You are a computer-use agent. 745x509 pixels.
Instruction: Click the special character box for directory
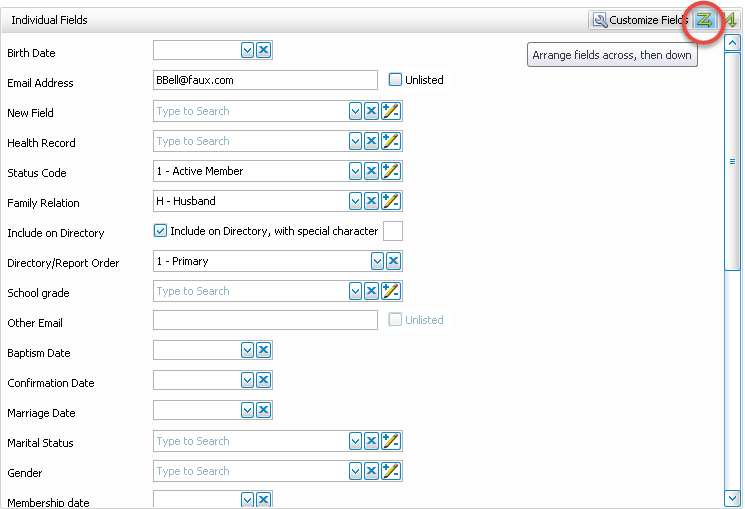point(393,231)
